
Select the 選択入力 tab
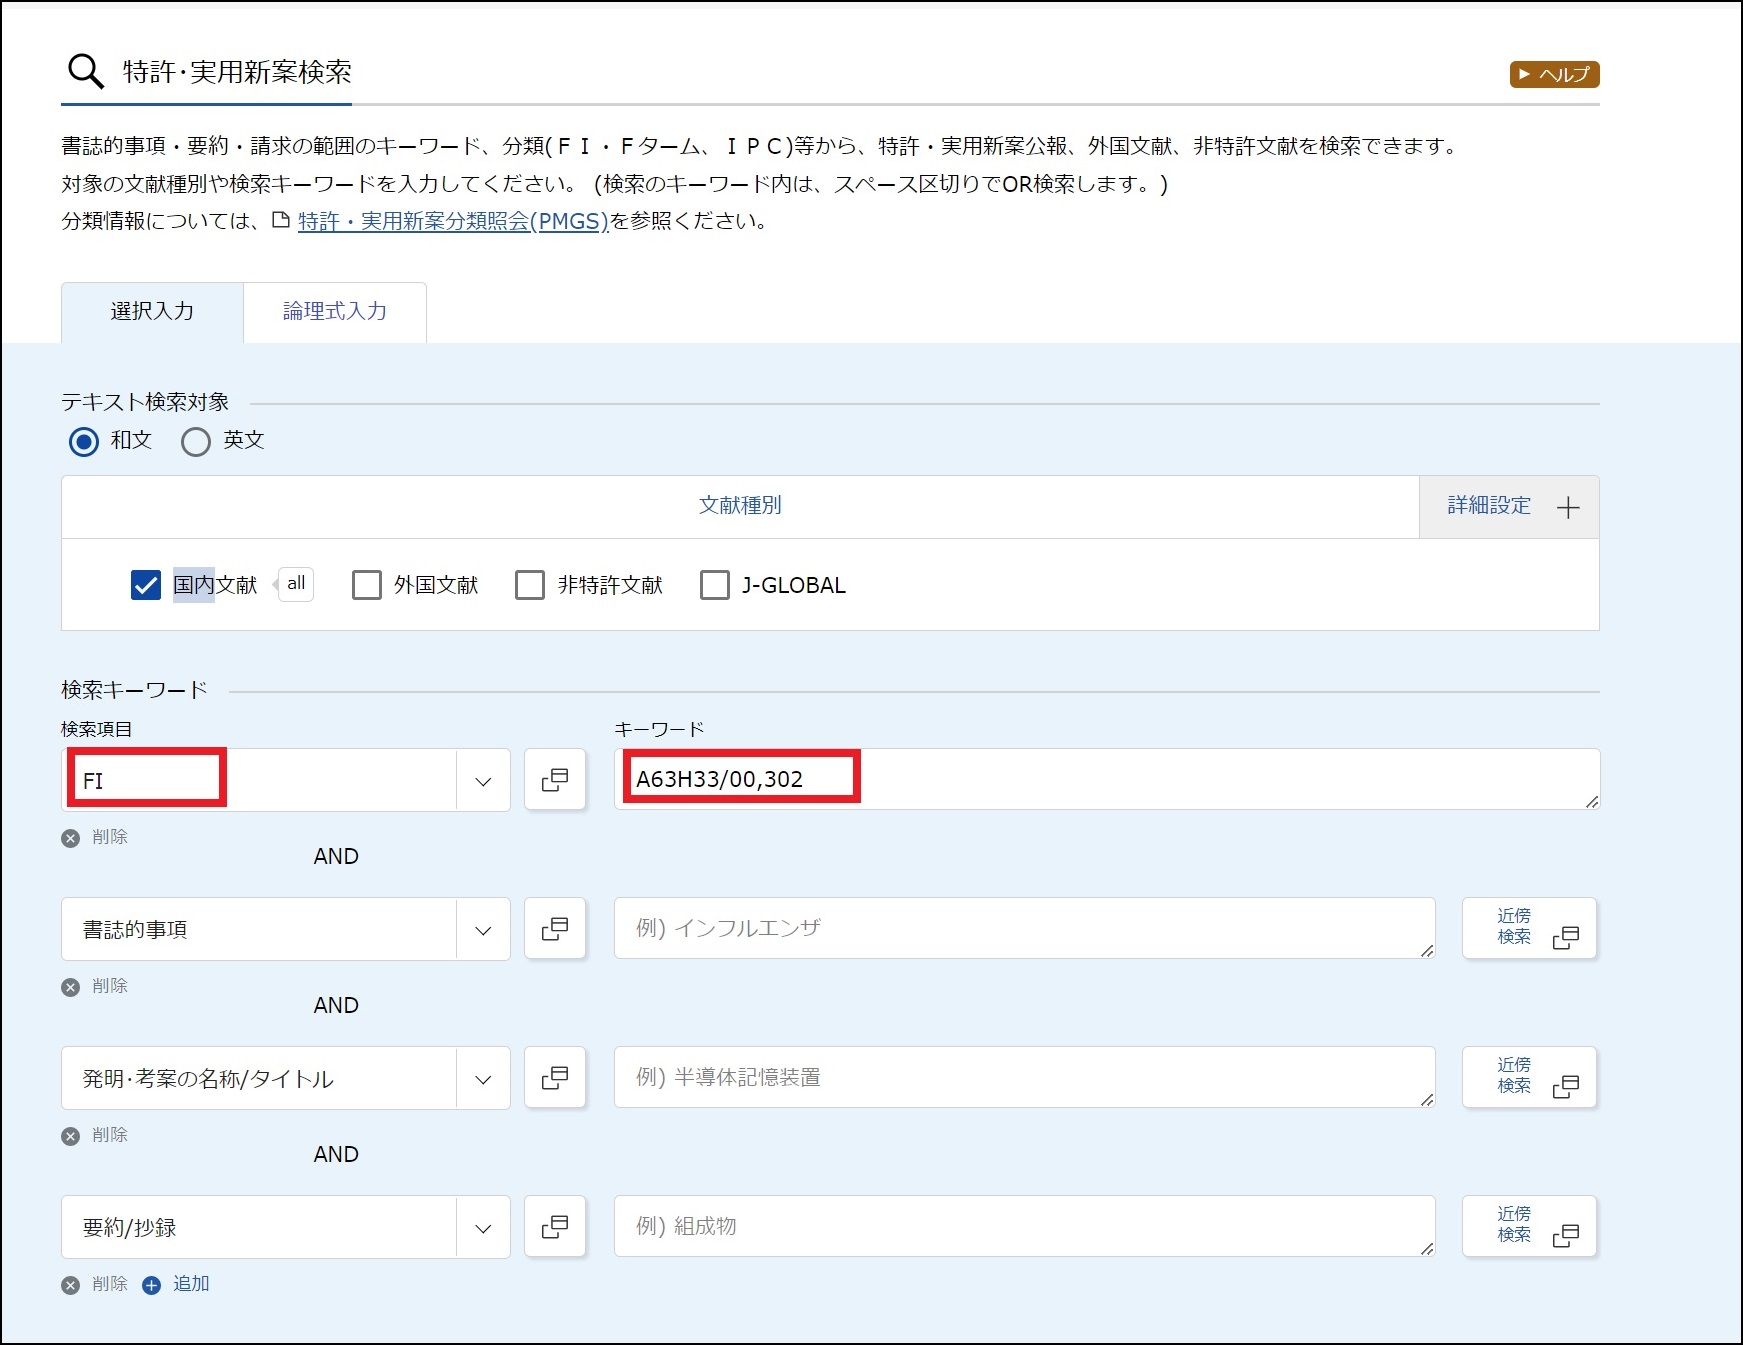tap(152, 312)
